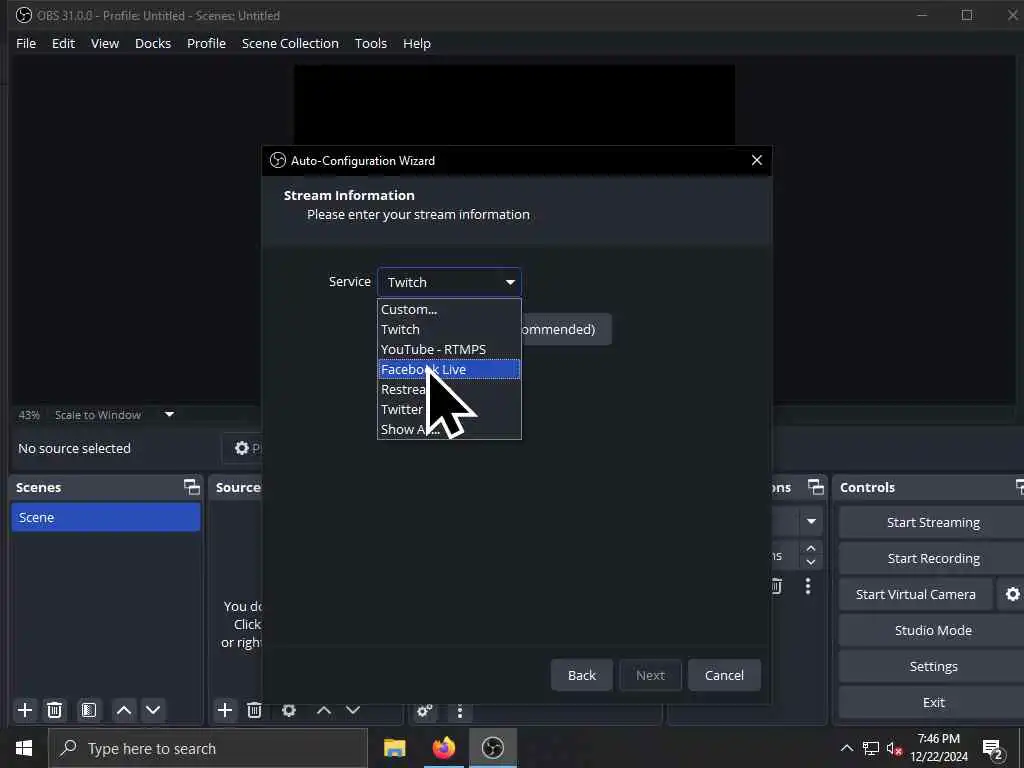Viewport: 1024px width, 768px height.
Task: Pop out the Scene Transitions dock icon
Action: click(x=816, y=487)
